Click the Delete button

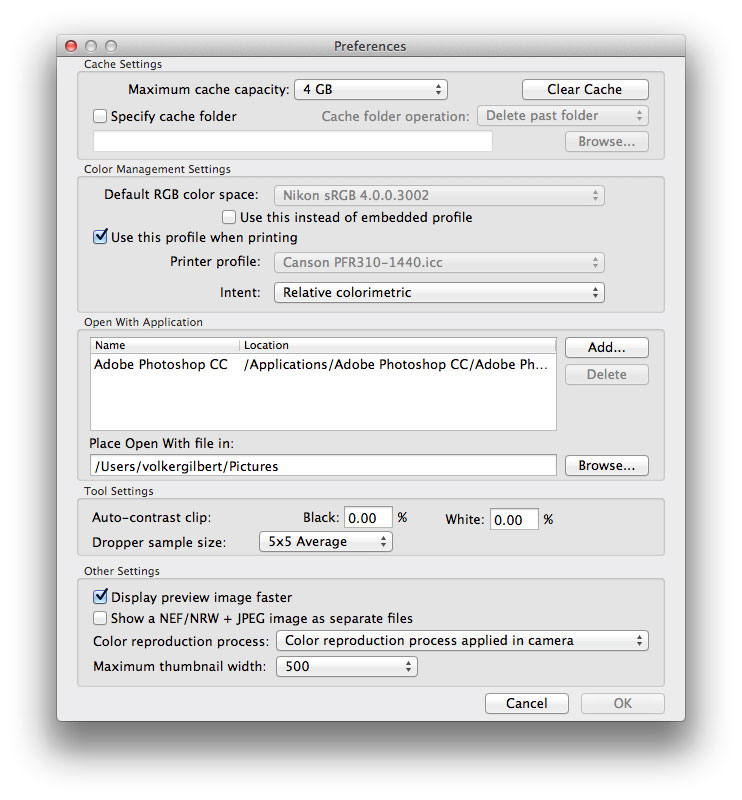[x=607, y=374]
